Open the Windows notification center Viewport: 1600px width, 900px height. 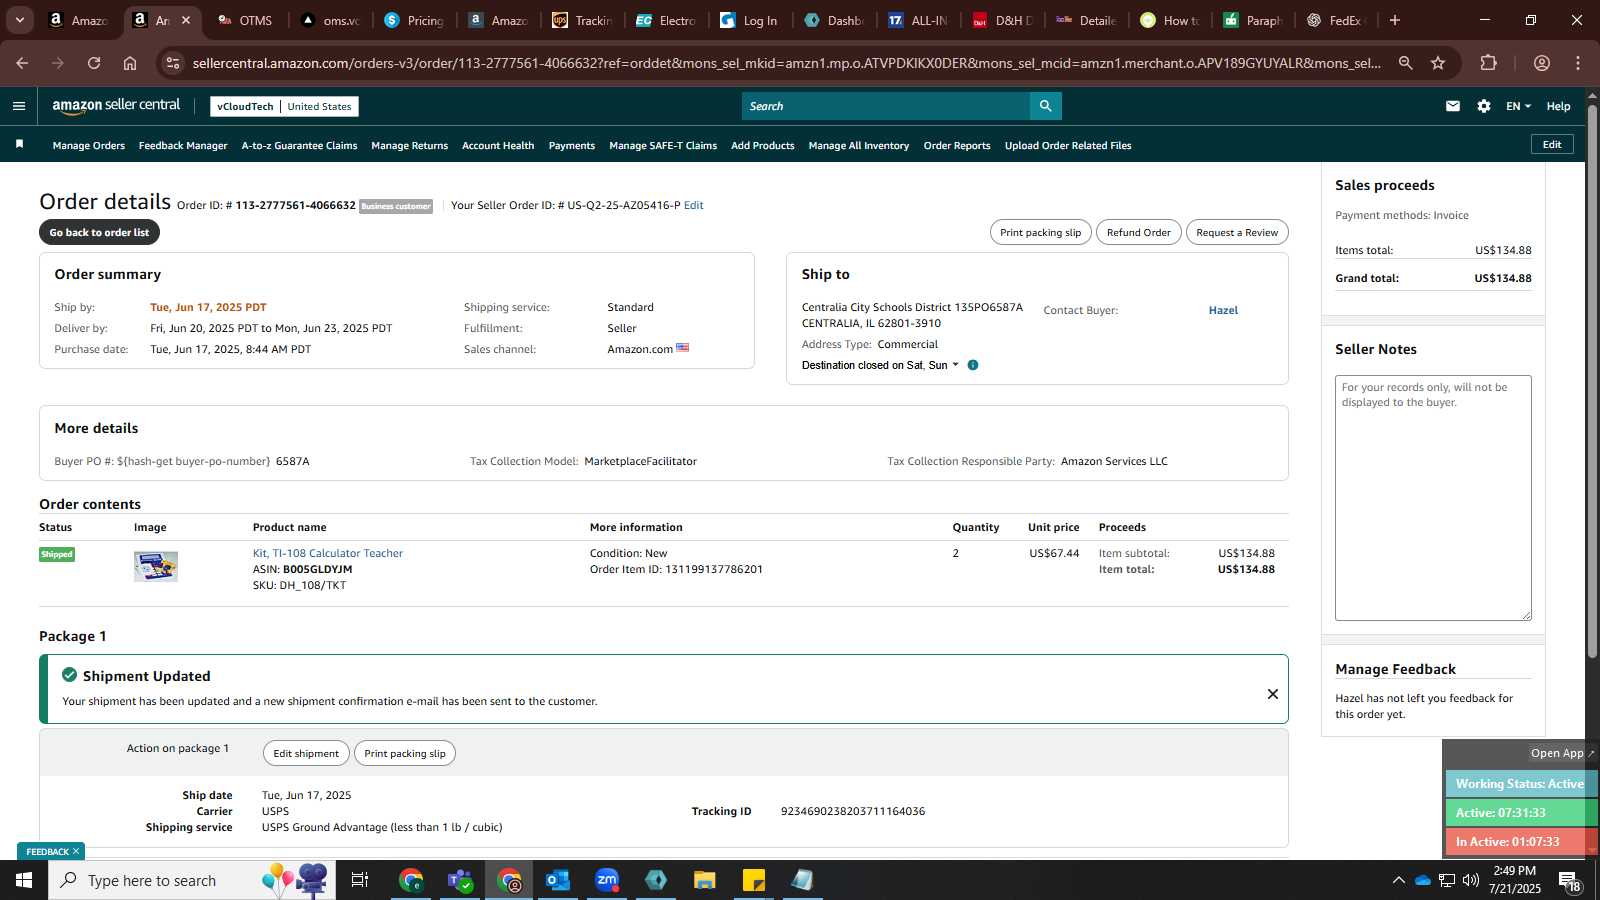1568,881
